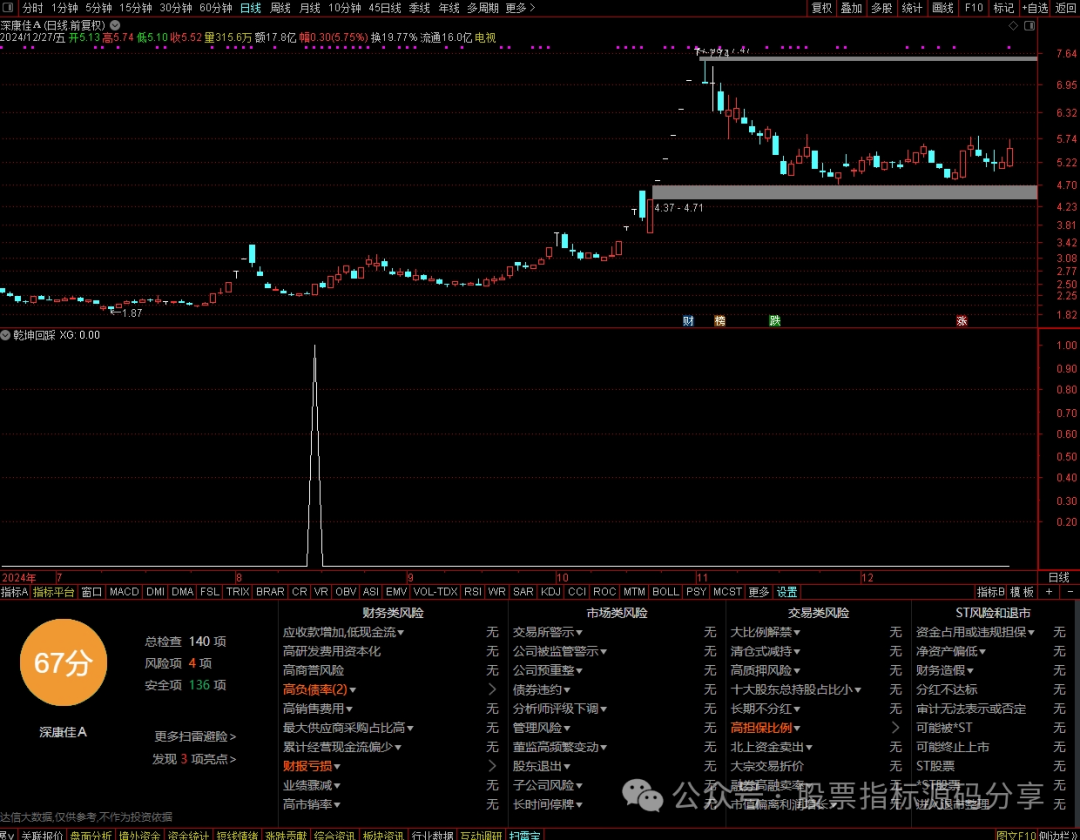Image resolution: width=1080 pixels, height=840 pixels.
Task: Switch to the 5分钟 period
Action: coord(98,8)
